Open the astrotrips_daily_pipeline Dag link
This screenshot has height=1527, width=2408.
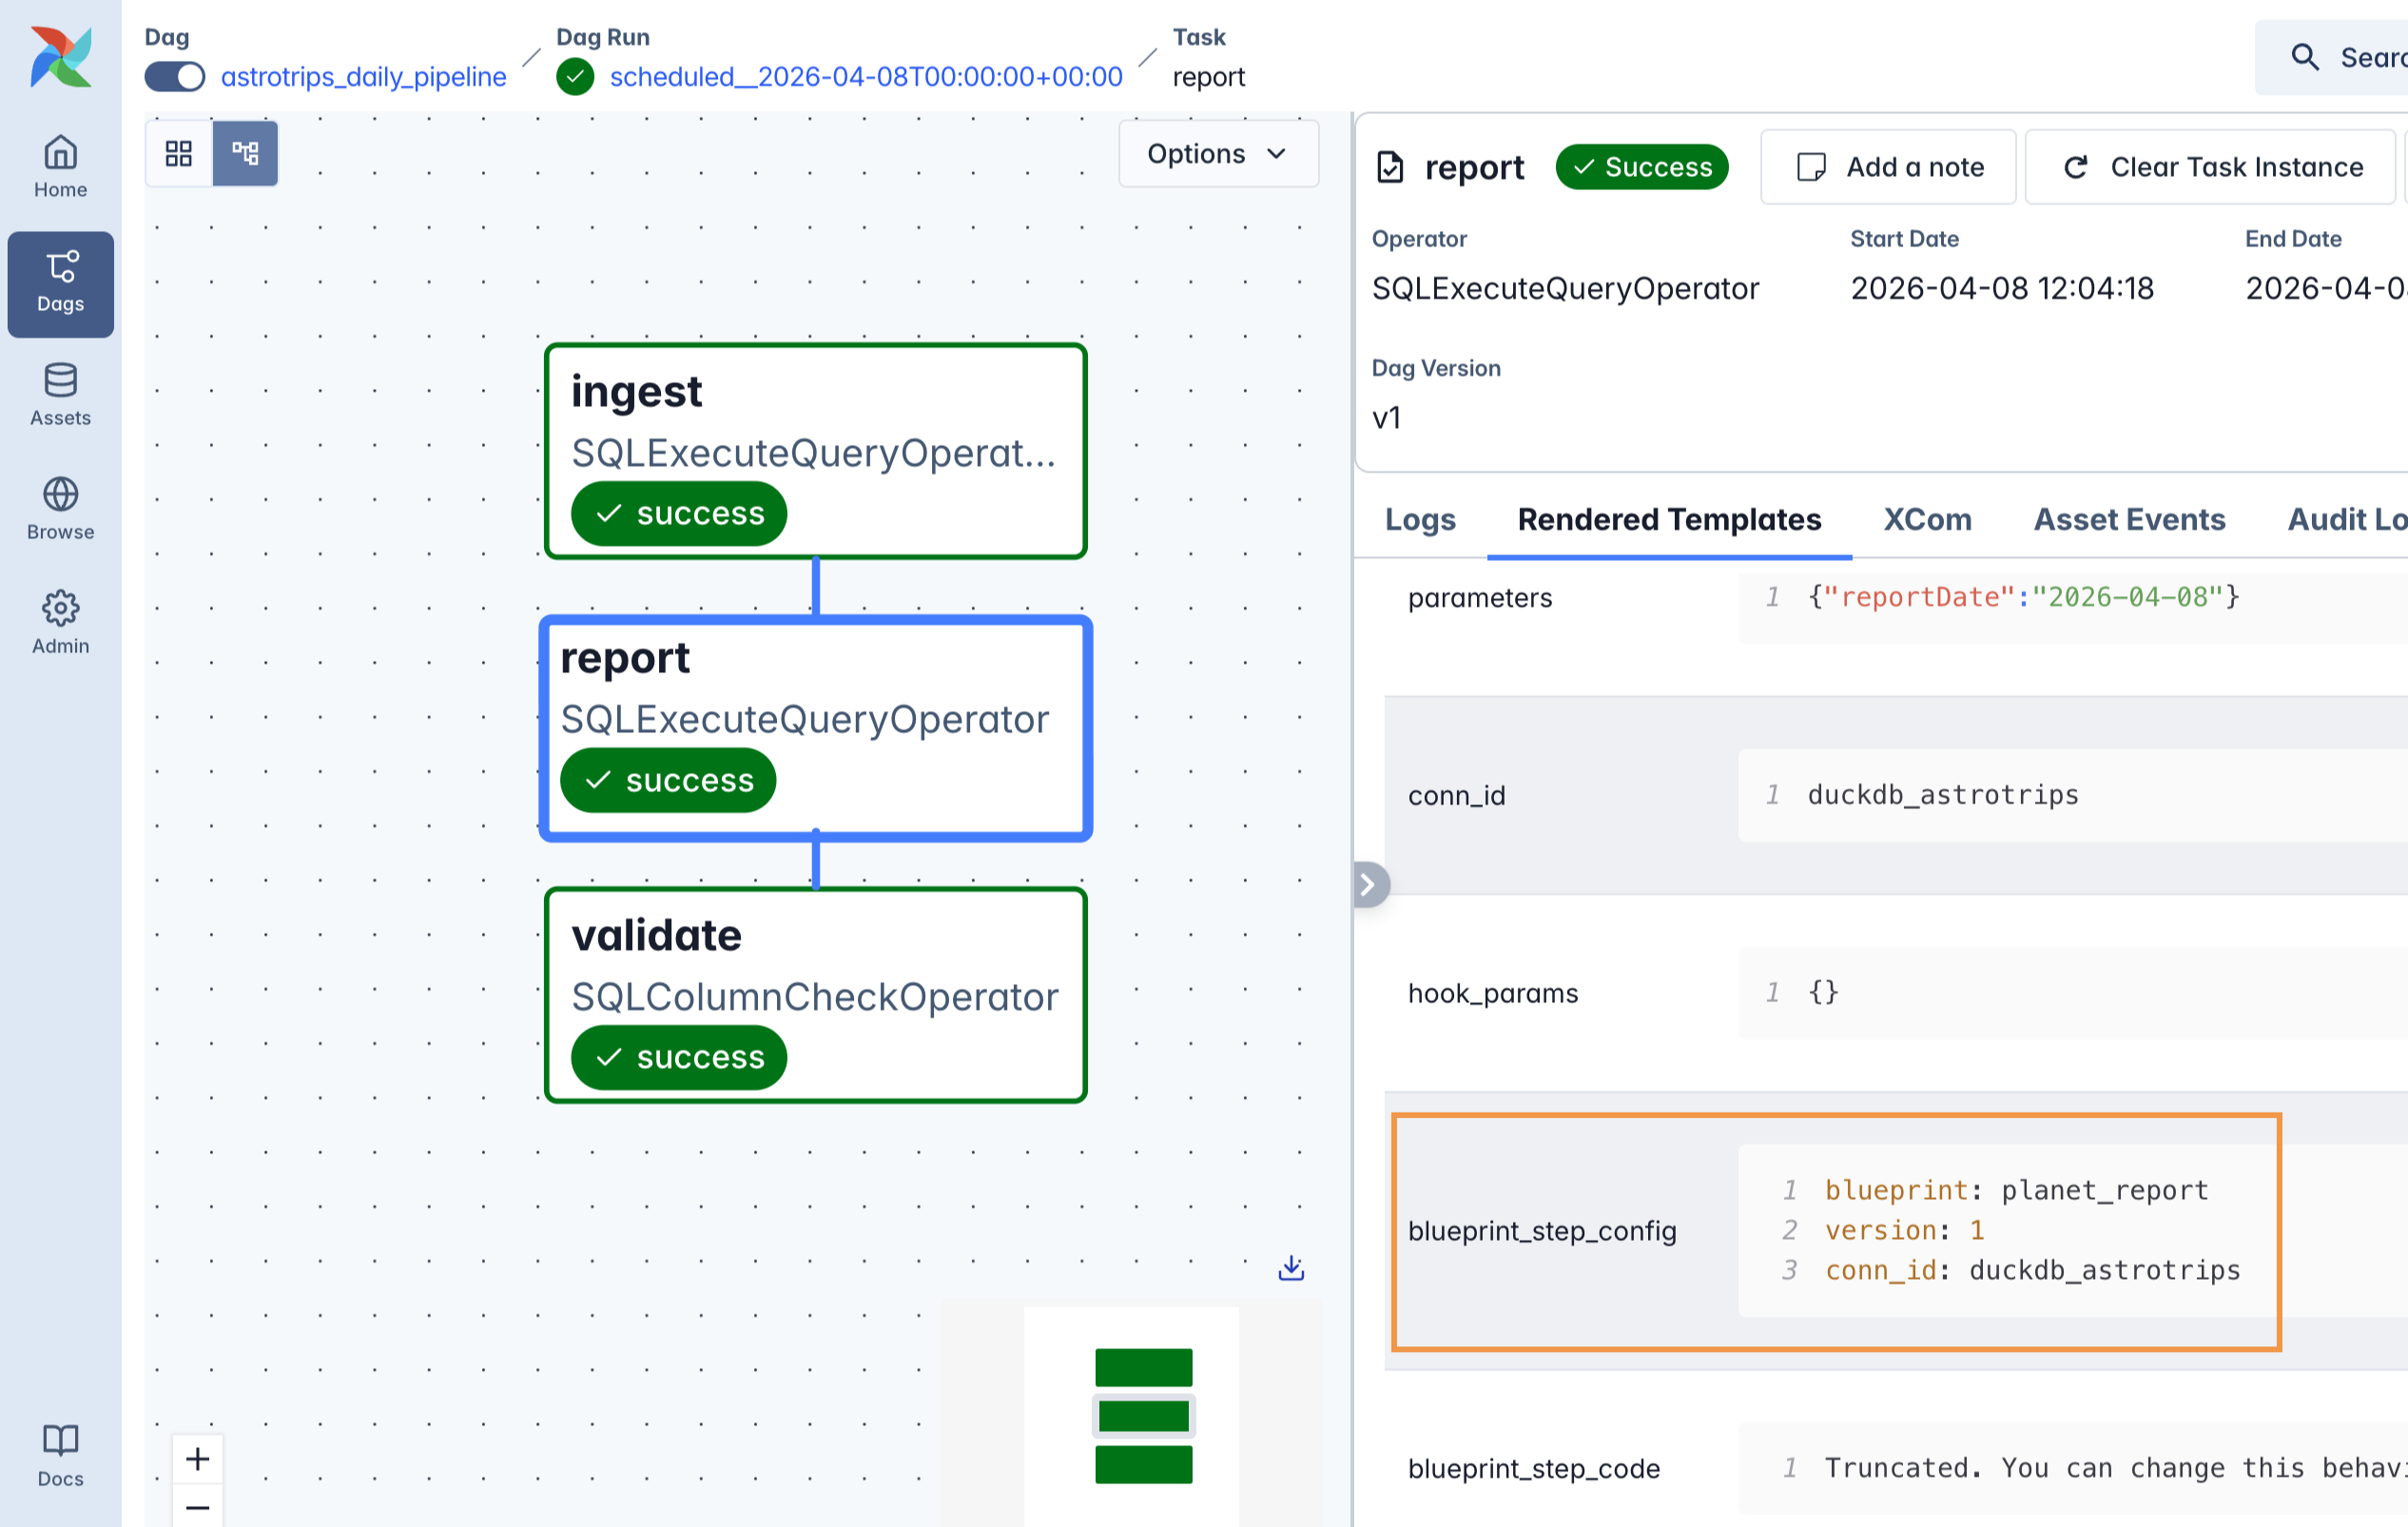coord(363,77)
